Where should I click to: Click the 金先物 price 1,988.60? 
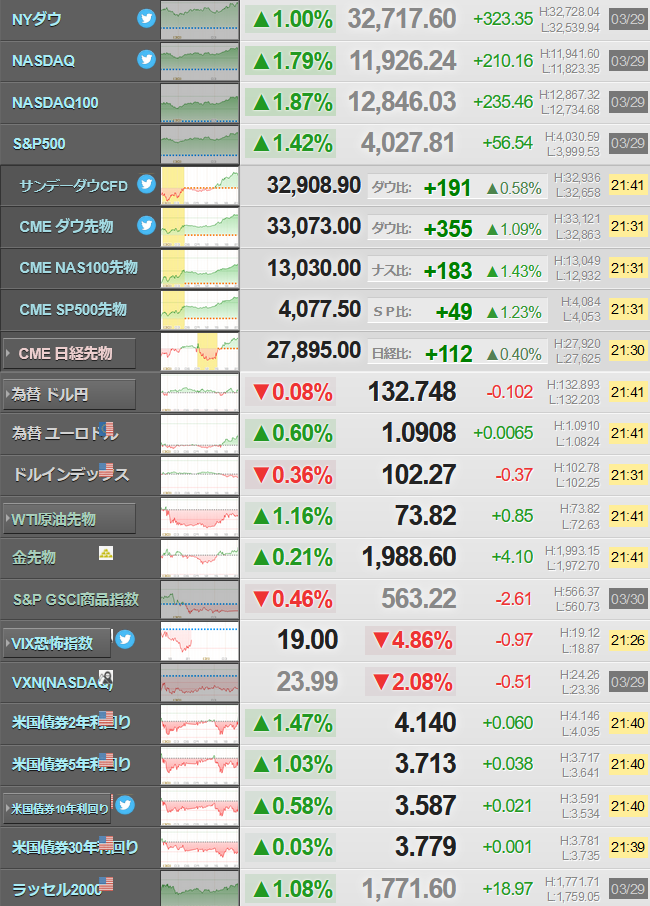tap(409, 557)
